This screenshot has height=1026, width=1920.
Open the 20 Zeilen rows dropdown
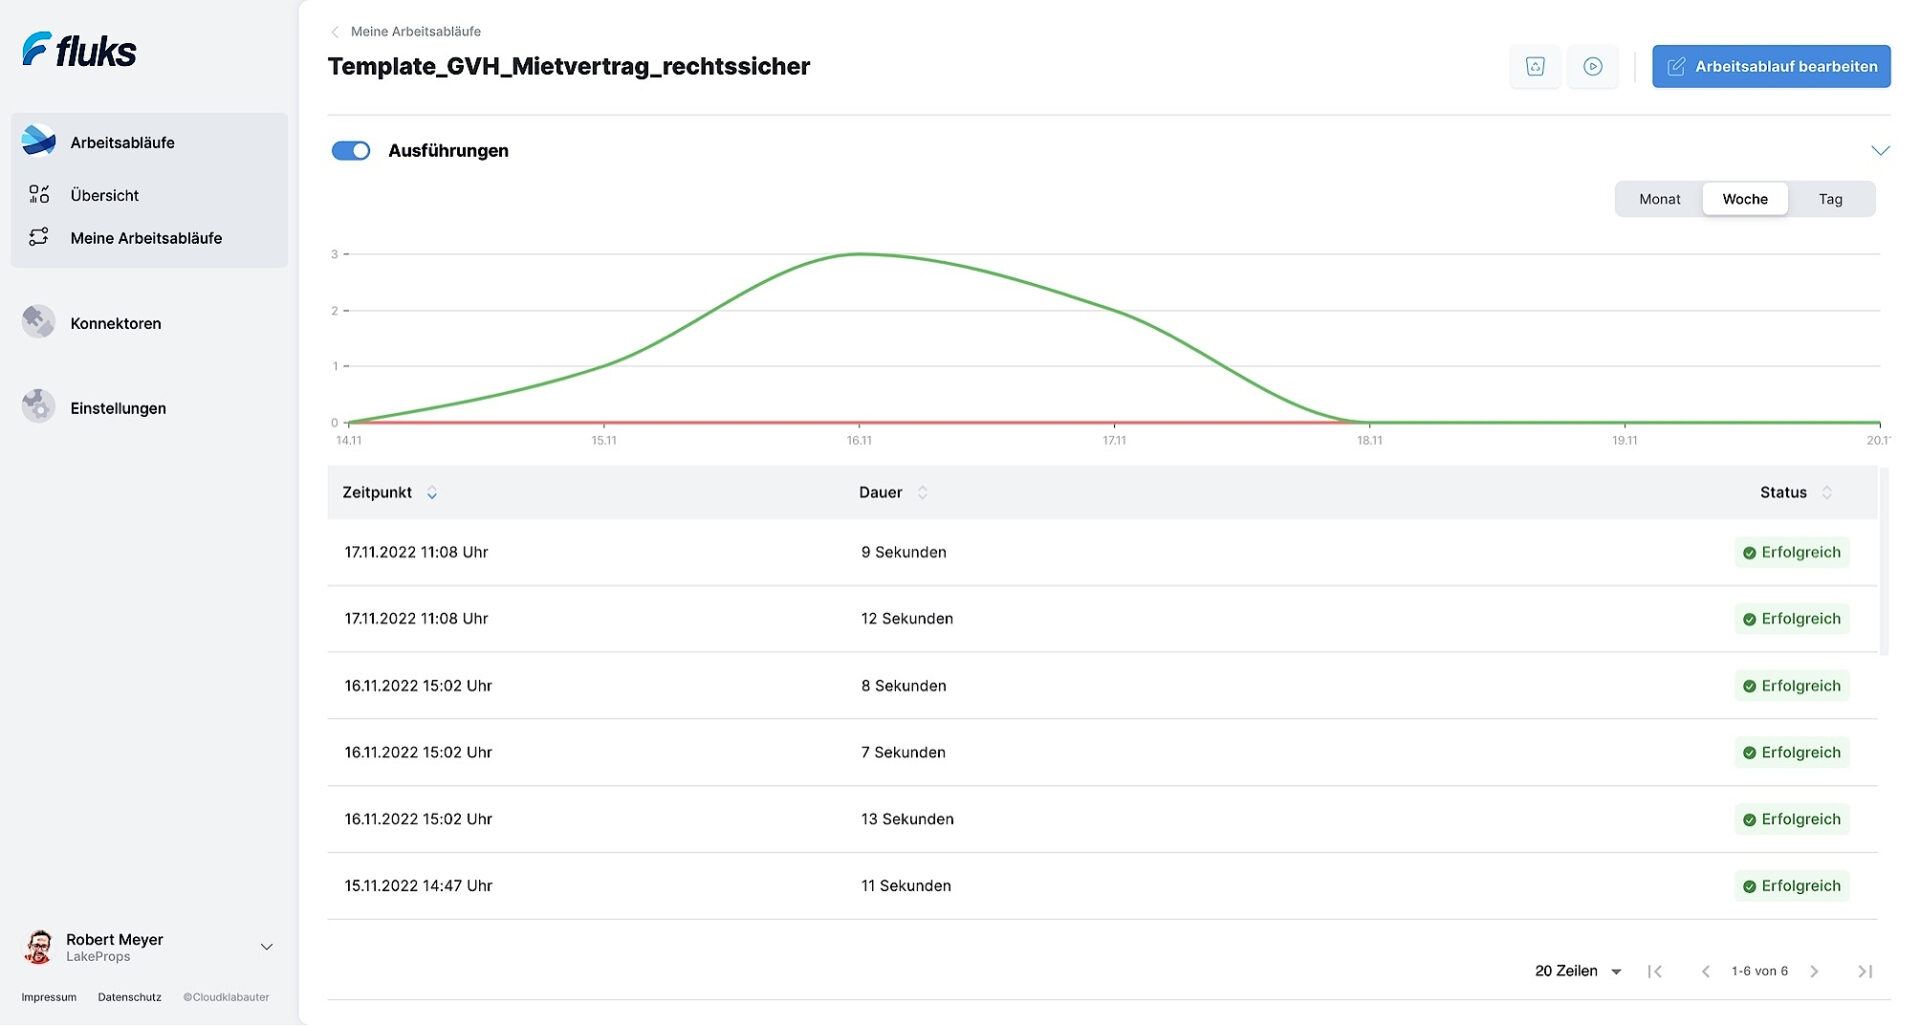[x=1578, y=971]
